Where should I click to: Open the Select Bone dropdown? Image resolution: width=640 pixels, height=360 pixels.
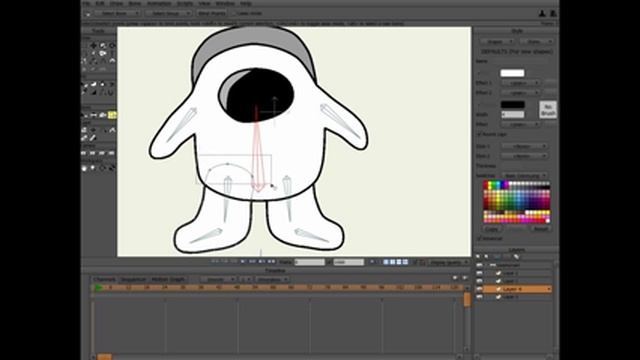pos(118,13)
